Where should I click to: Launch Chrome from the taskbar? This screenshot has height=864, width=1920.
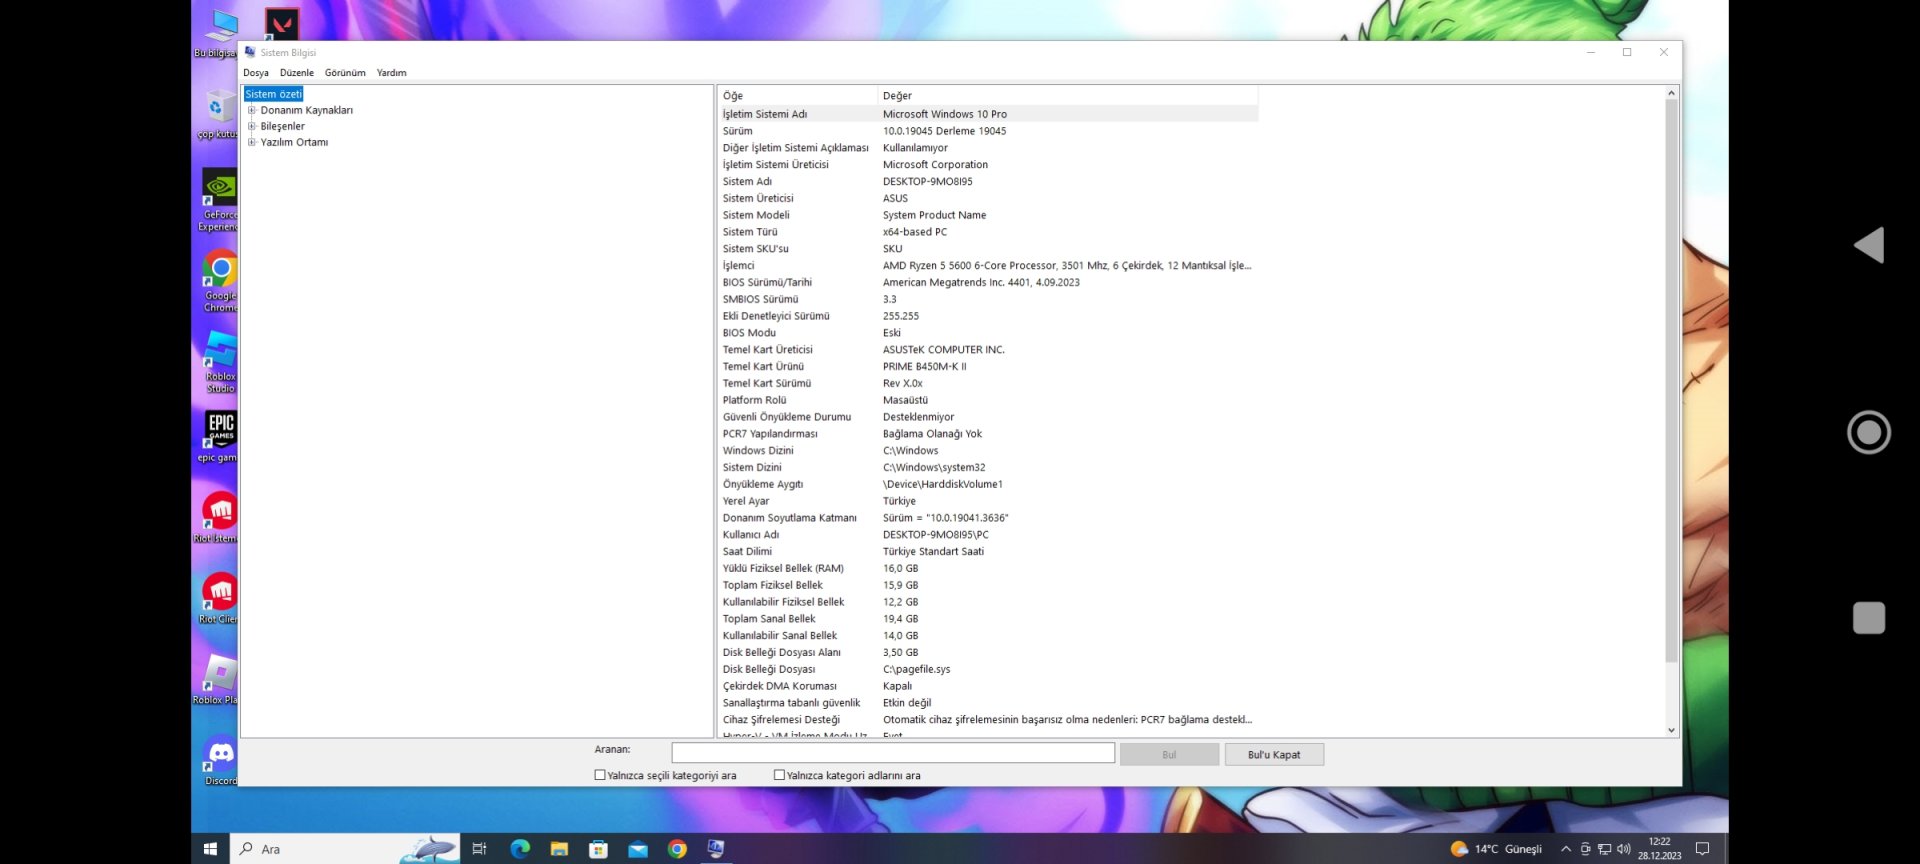pyautogui.click(x=677, y=849)
